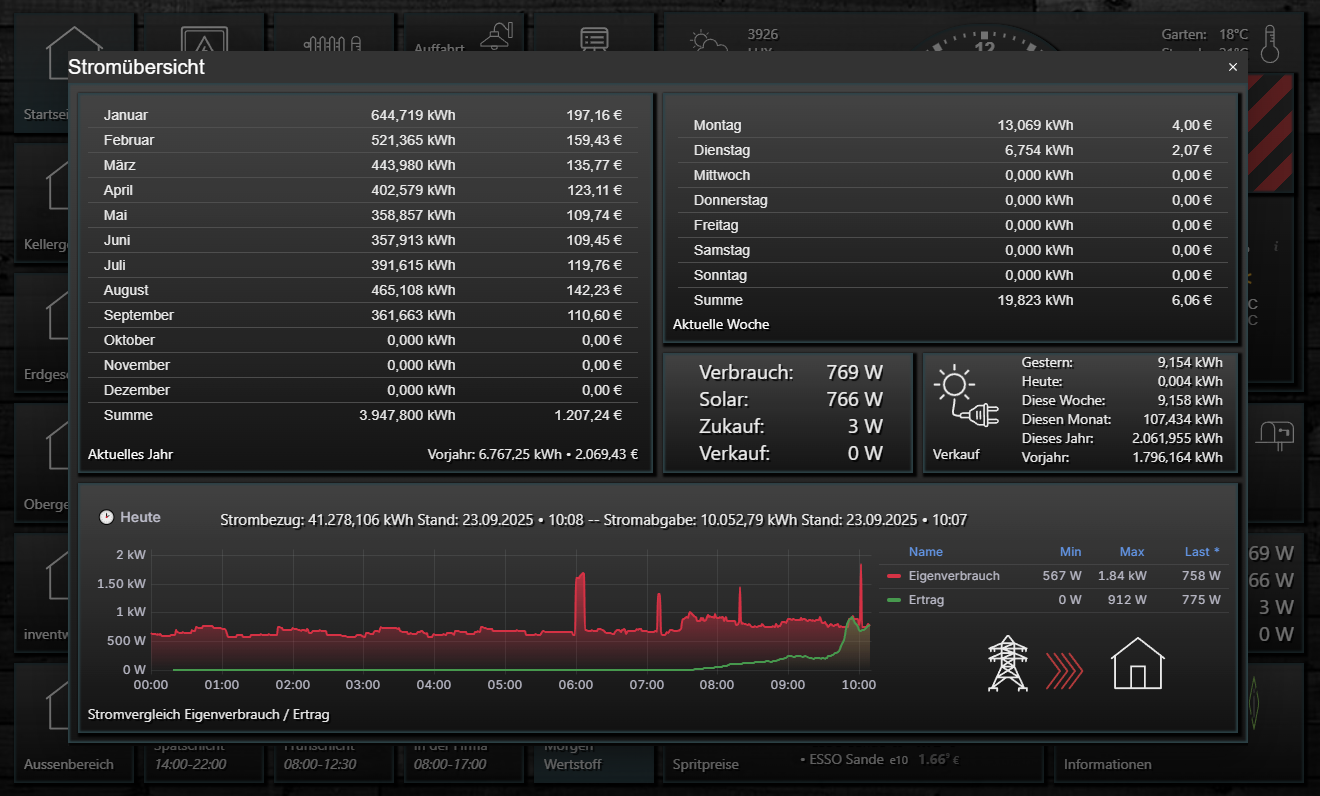Sort the legend by the Max column

1132,552
